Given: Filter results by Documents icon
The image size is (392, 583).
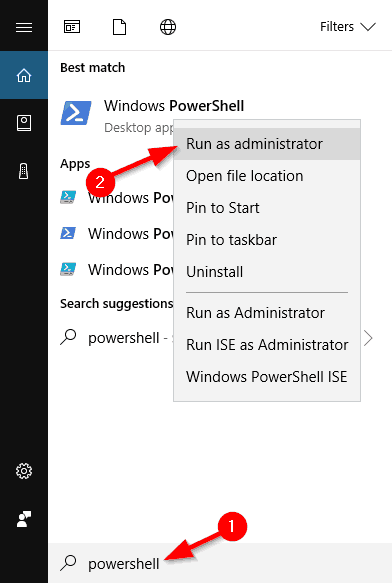Looking at the screenshot, I should pos(119,27).
